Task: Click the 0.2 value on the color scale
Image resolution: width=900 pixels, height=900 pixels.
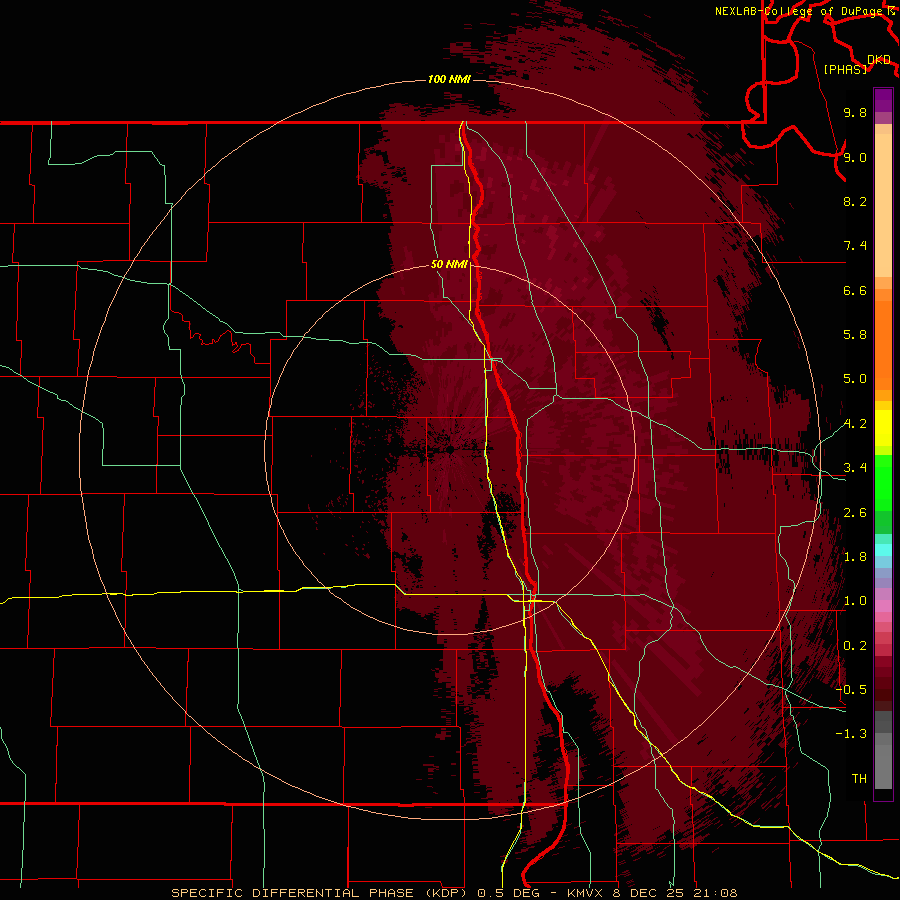Action: pos(855,646)
